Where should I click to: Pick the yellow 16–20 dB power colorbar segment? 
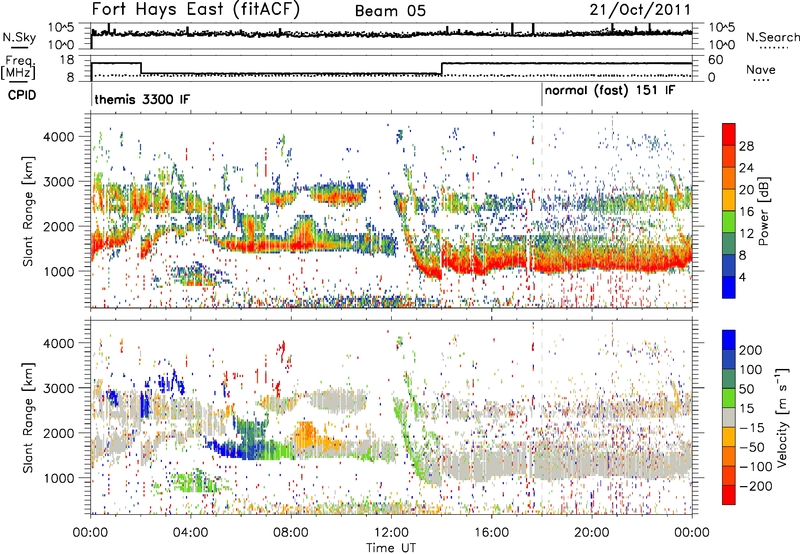729,200
